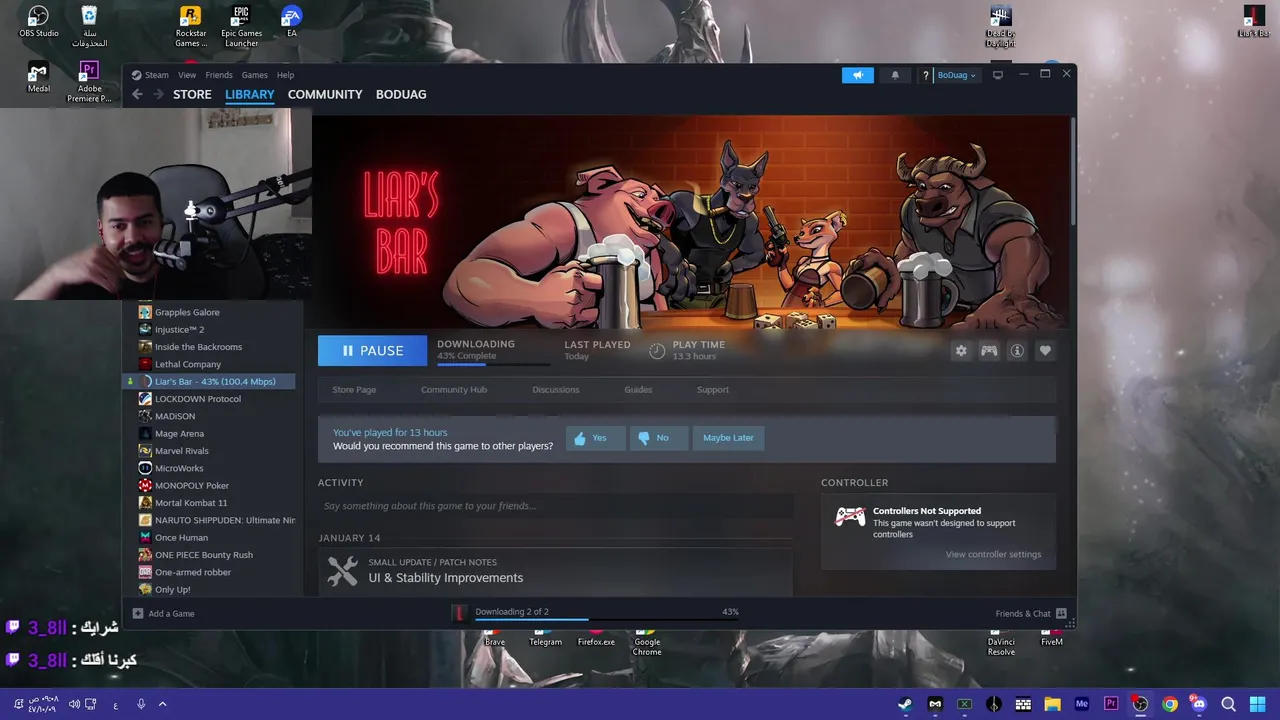Click the controller layout icon
This screenshot has height=720, width=1280.
point(989,351)
